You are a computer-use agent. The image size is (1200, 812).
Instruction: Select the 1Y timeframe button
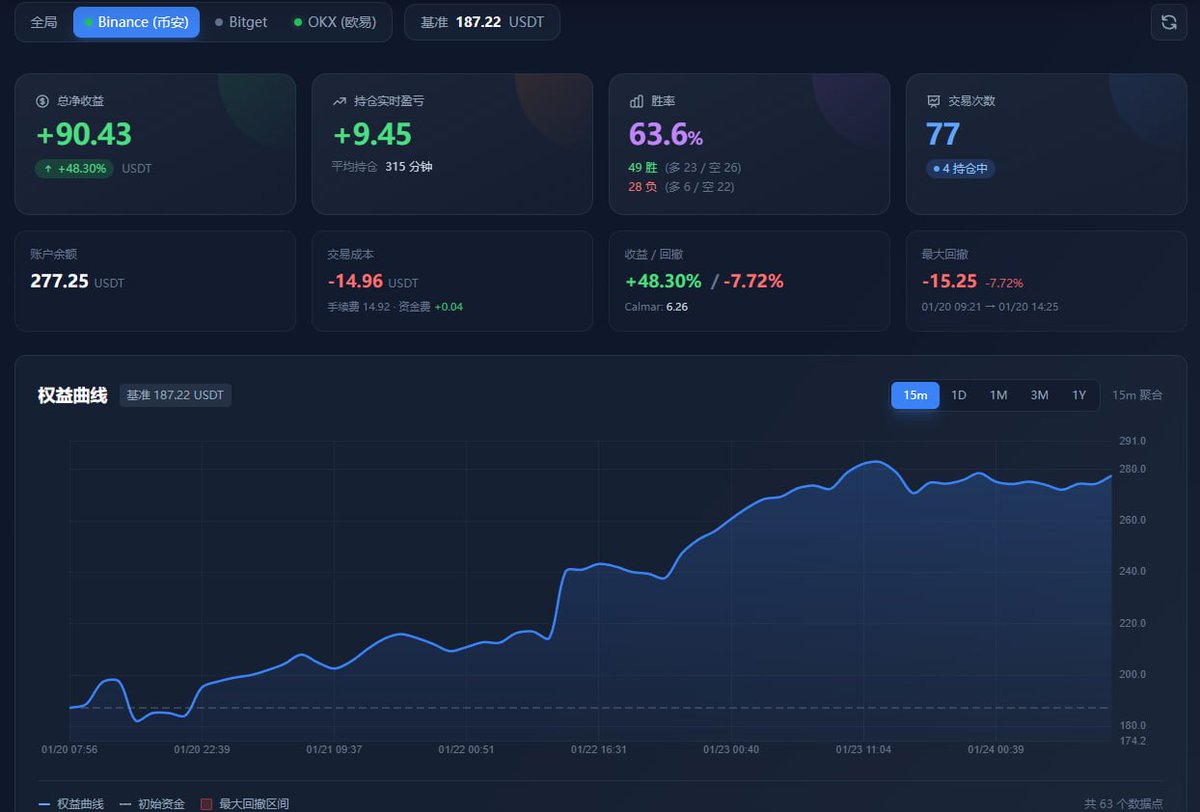pos(1079,395)
